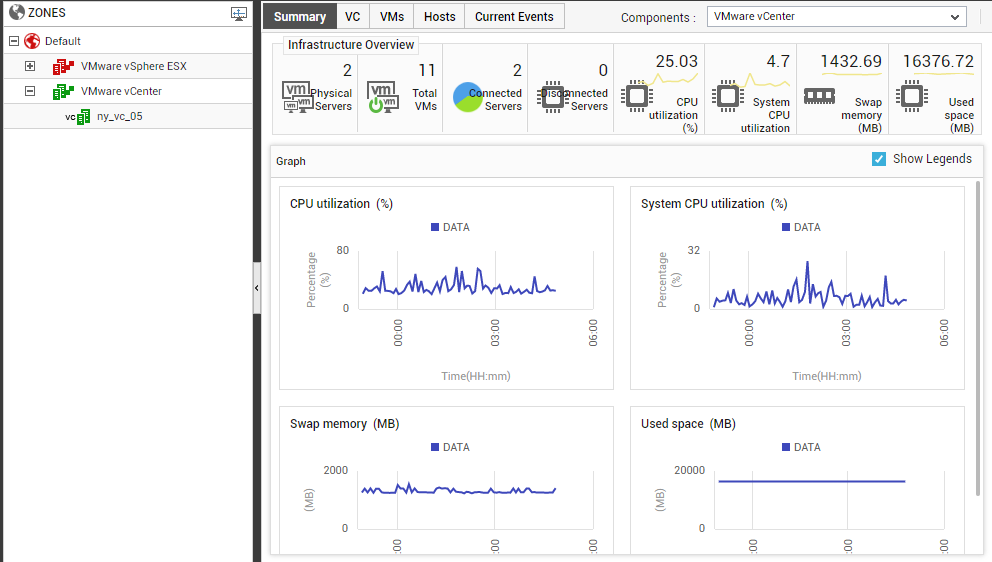Open the Components dropdown

pyautogui.click(x=836, y=16)
